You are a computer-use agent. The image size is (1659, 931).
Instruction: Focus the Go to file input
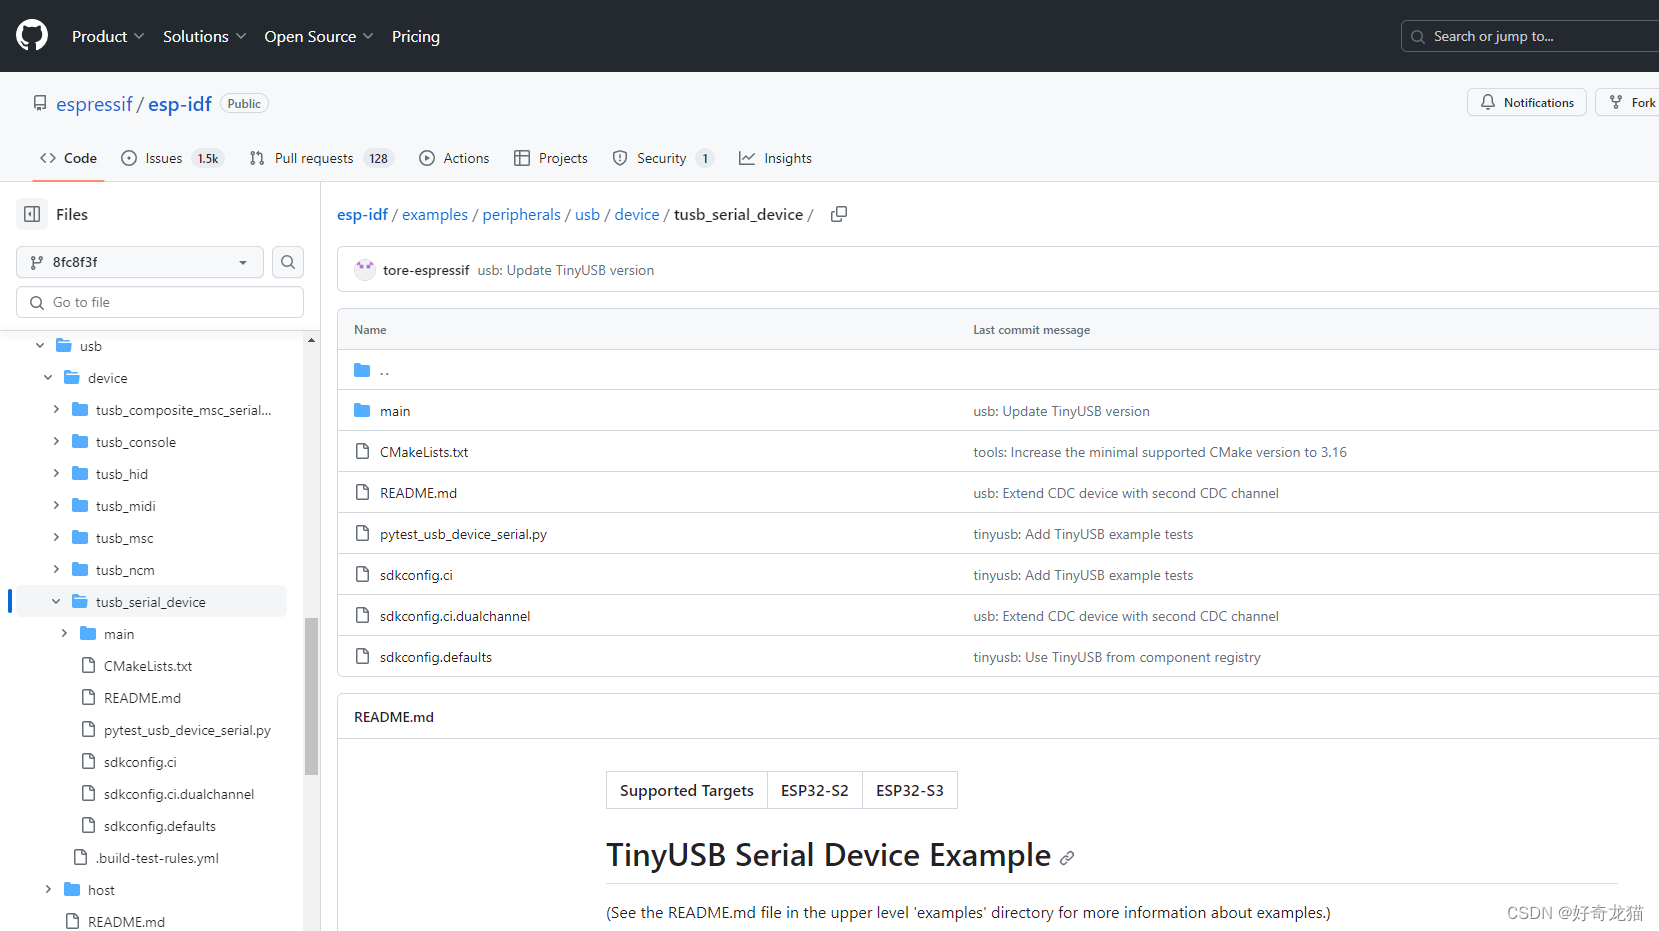click(160, 302)
